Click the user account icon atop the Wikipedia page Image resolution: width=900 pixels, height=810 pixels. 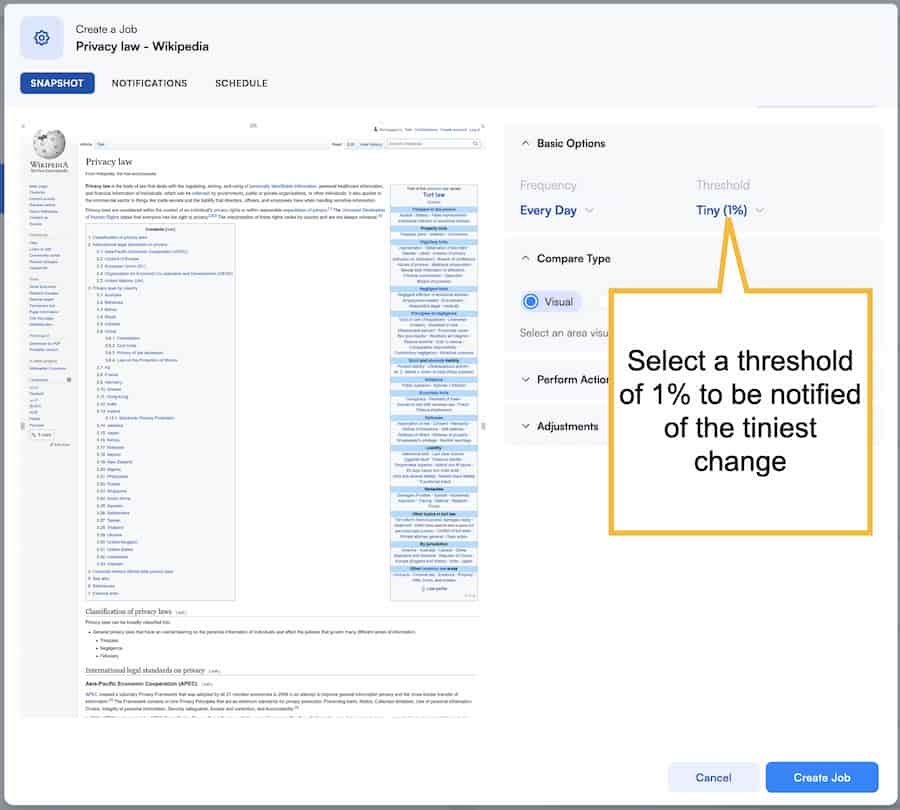point(376,129)
